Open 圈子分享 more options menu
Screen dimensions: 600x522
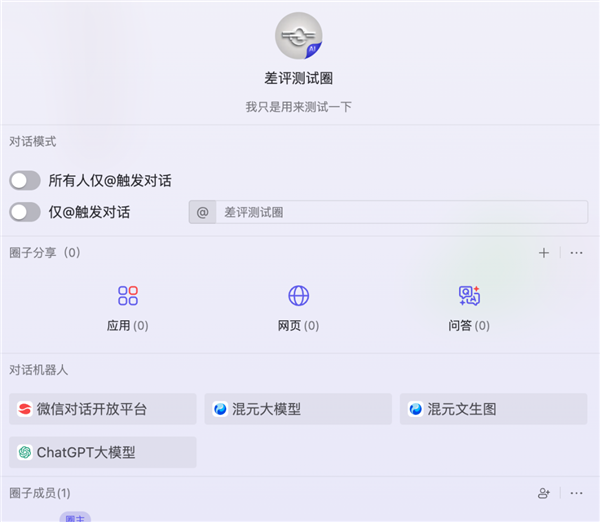point(576,253)
